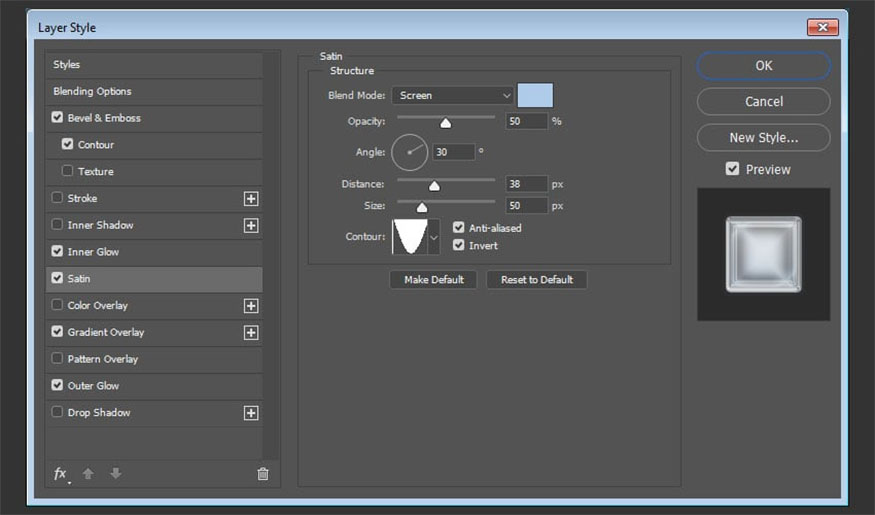Enable the Pattern Overlay effect checkbox
The height and width of the screenshot is (515, 875).
click(57, 359)
